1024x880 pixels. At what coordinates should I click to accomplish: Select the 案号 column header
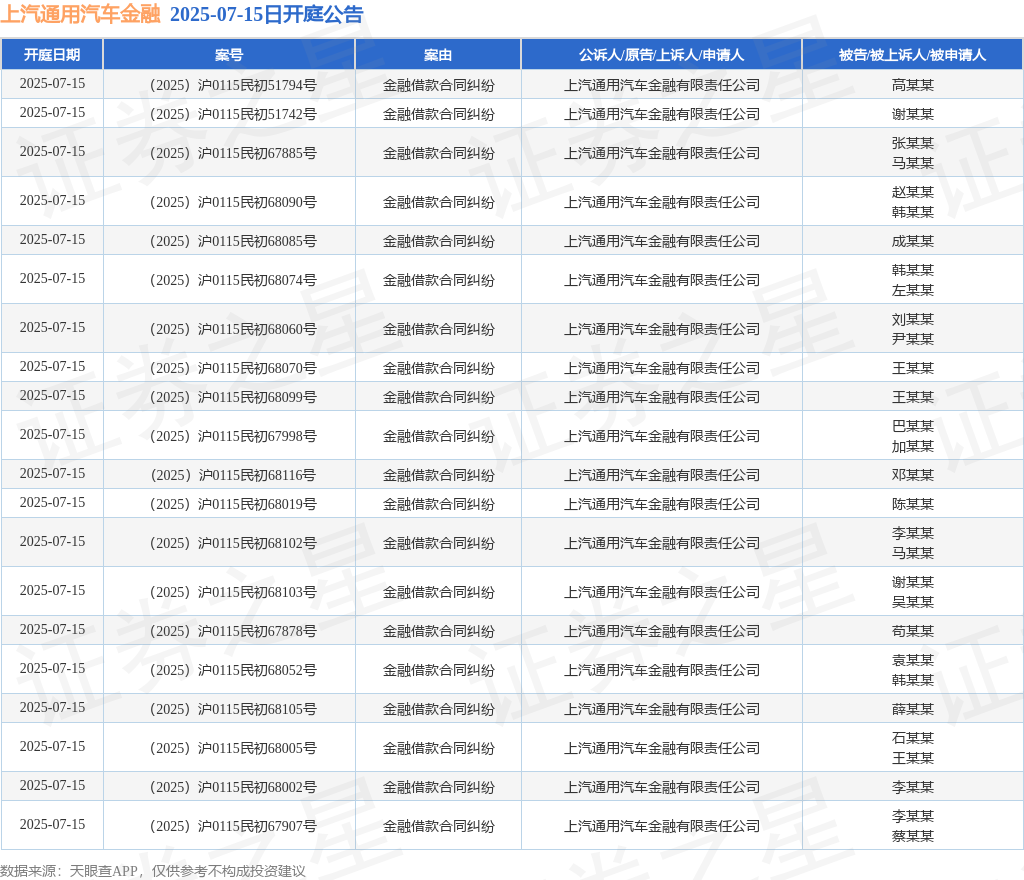pos(229,55)
